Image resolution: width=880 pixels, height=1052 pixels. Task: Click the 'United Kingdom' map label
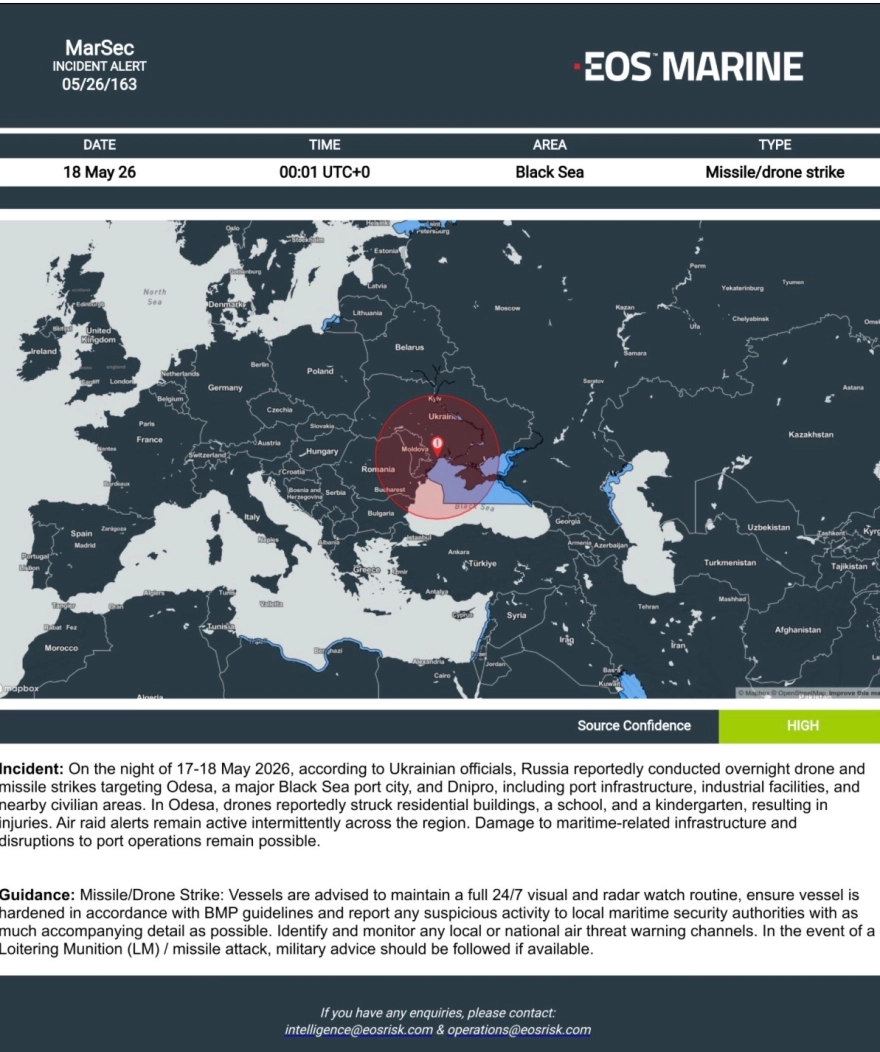(x=99, y=335)
